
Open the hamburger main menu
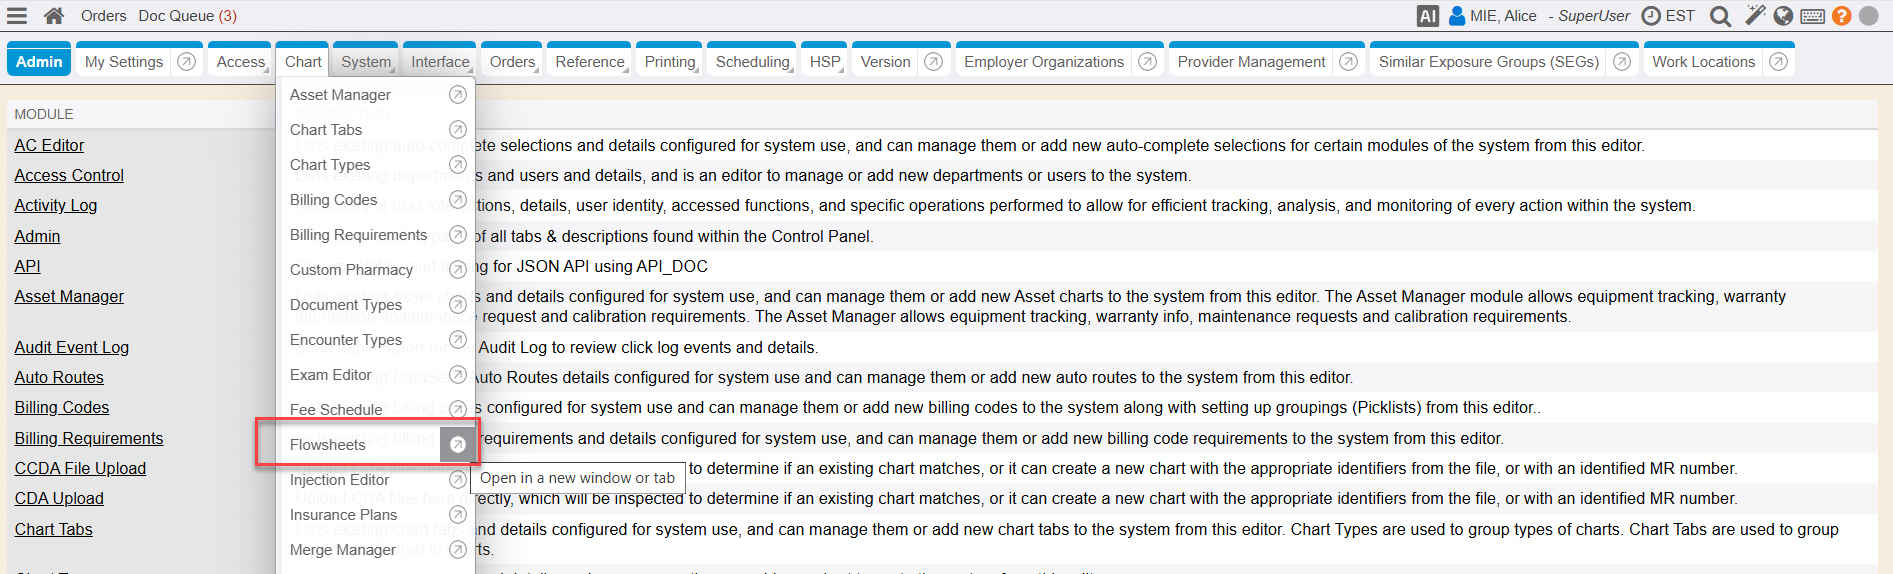click(17, 15)
